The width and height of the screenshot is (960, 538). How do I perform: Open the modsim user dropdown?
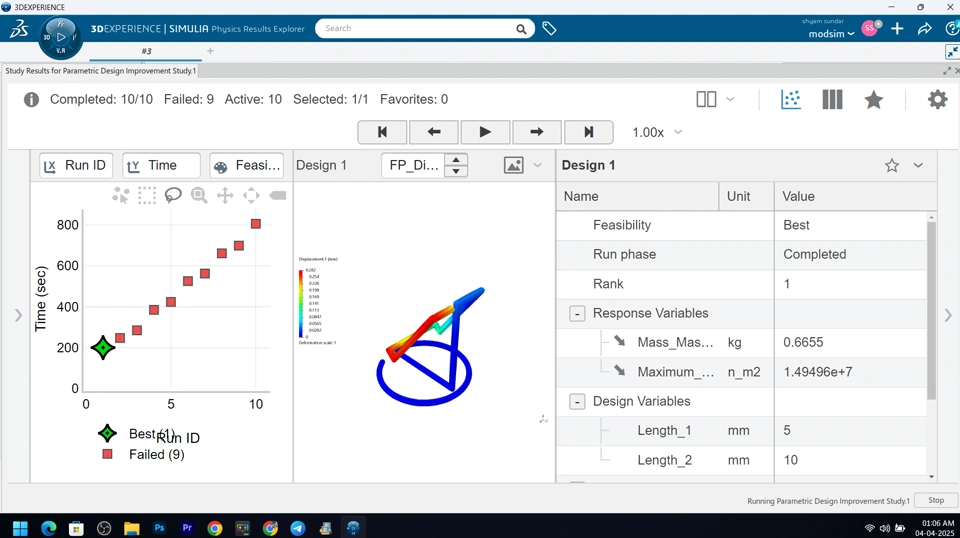[x=831, y=34]
